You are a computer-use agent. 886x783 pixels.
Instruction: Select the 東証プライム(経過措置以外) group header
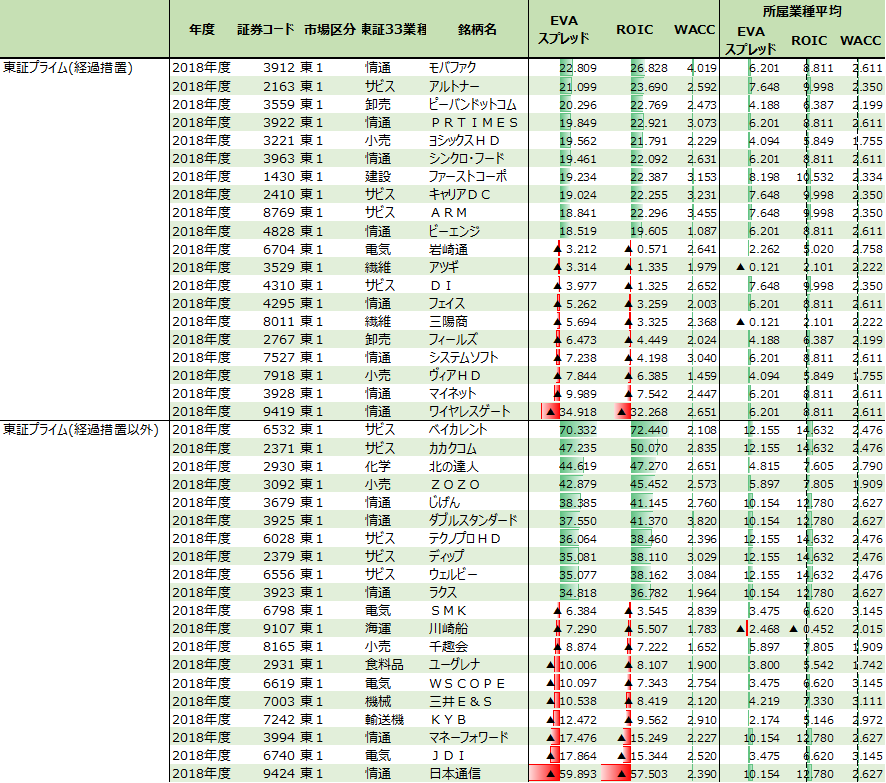[82, 429]
